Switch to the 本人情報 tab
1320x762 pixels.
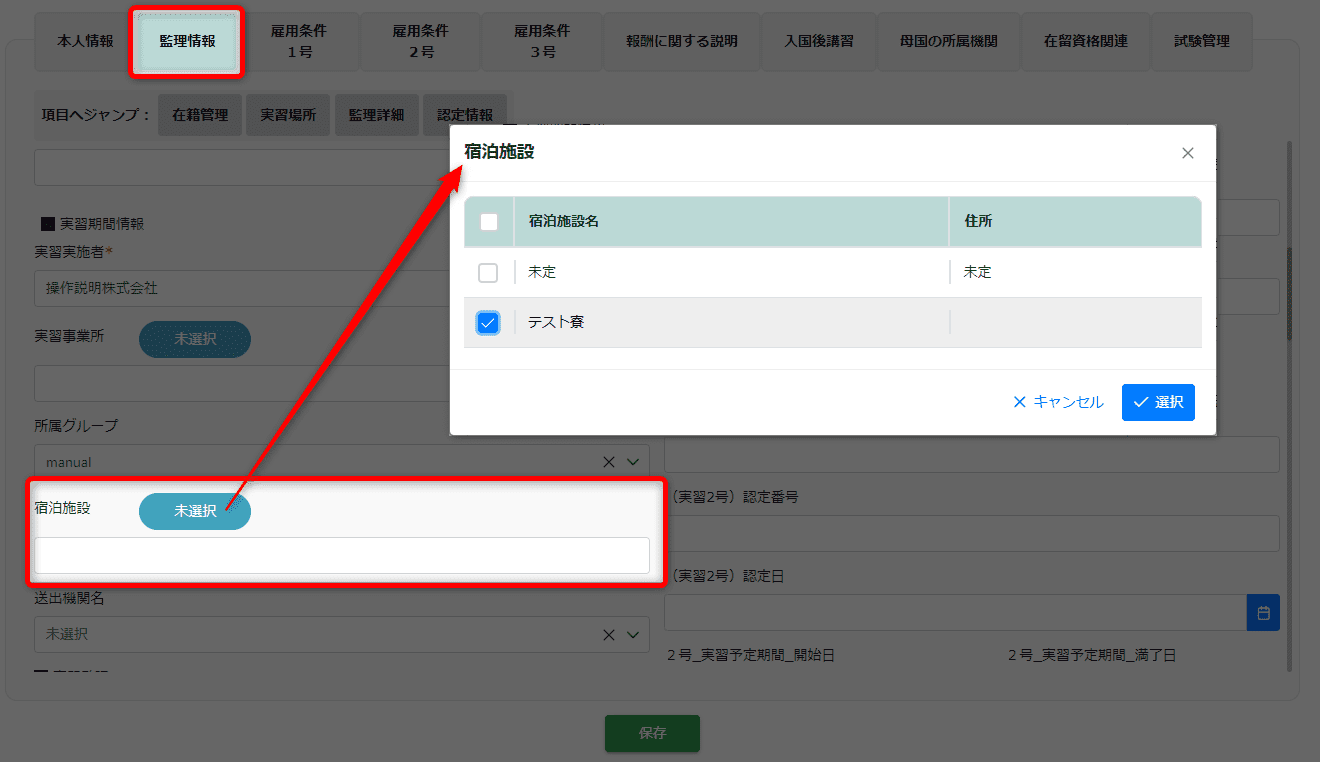tap(85, 42)
